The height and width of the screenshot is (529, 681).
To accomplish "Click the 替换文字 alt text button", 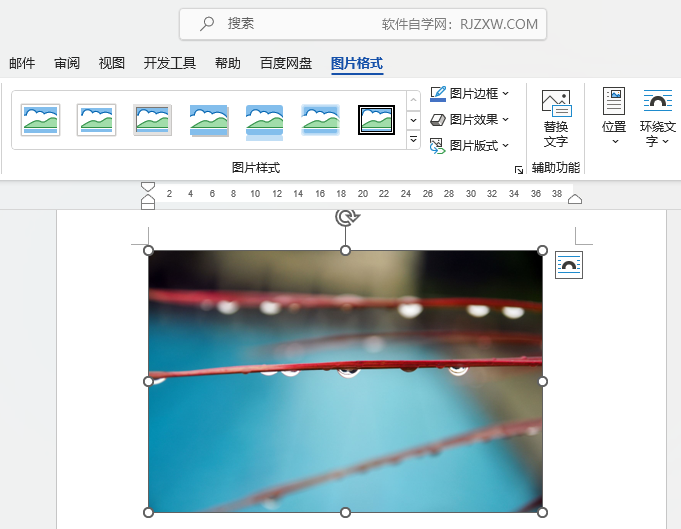I will (556, 118).
